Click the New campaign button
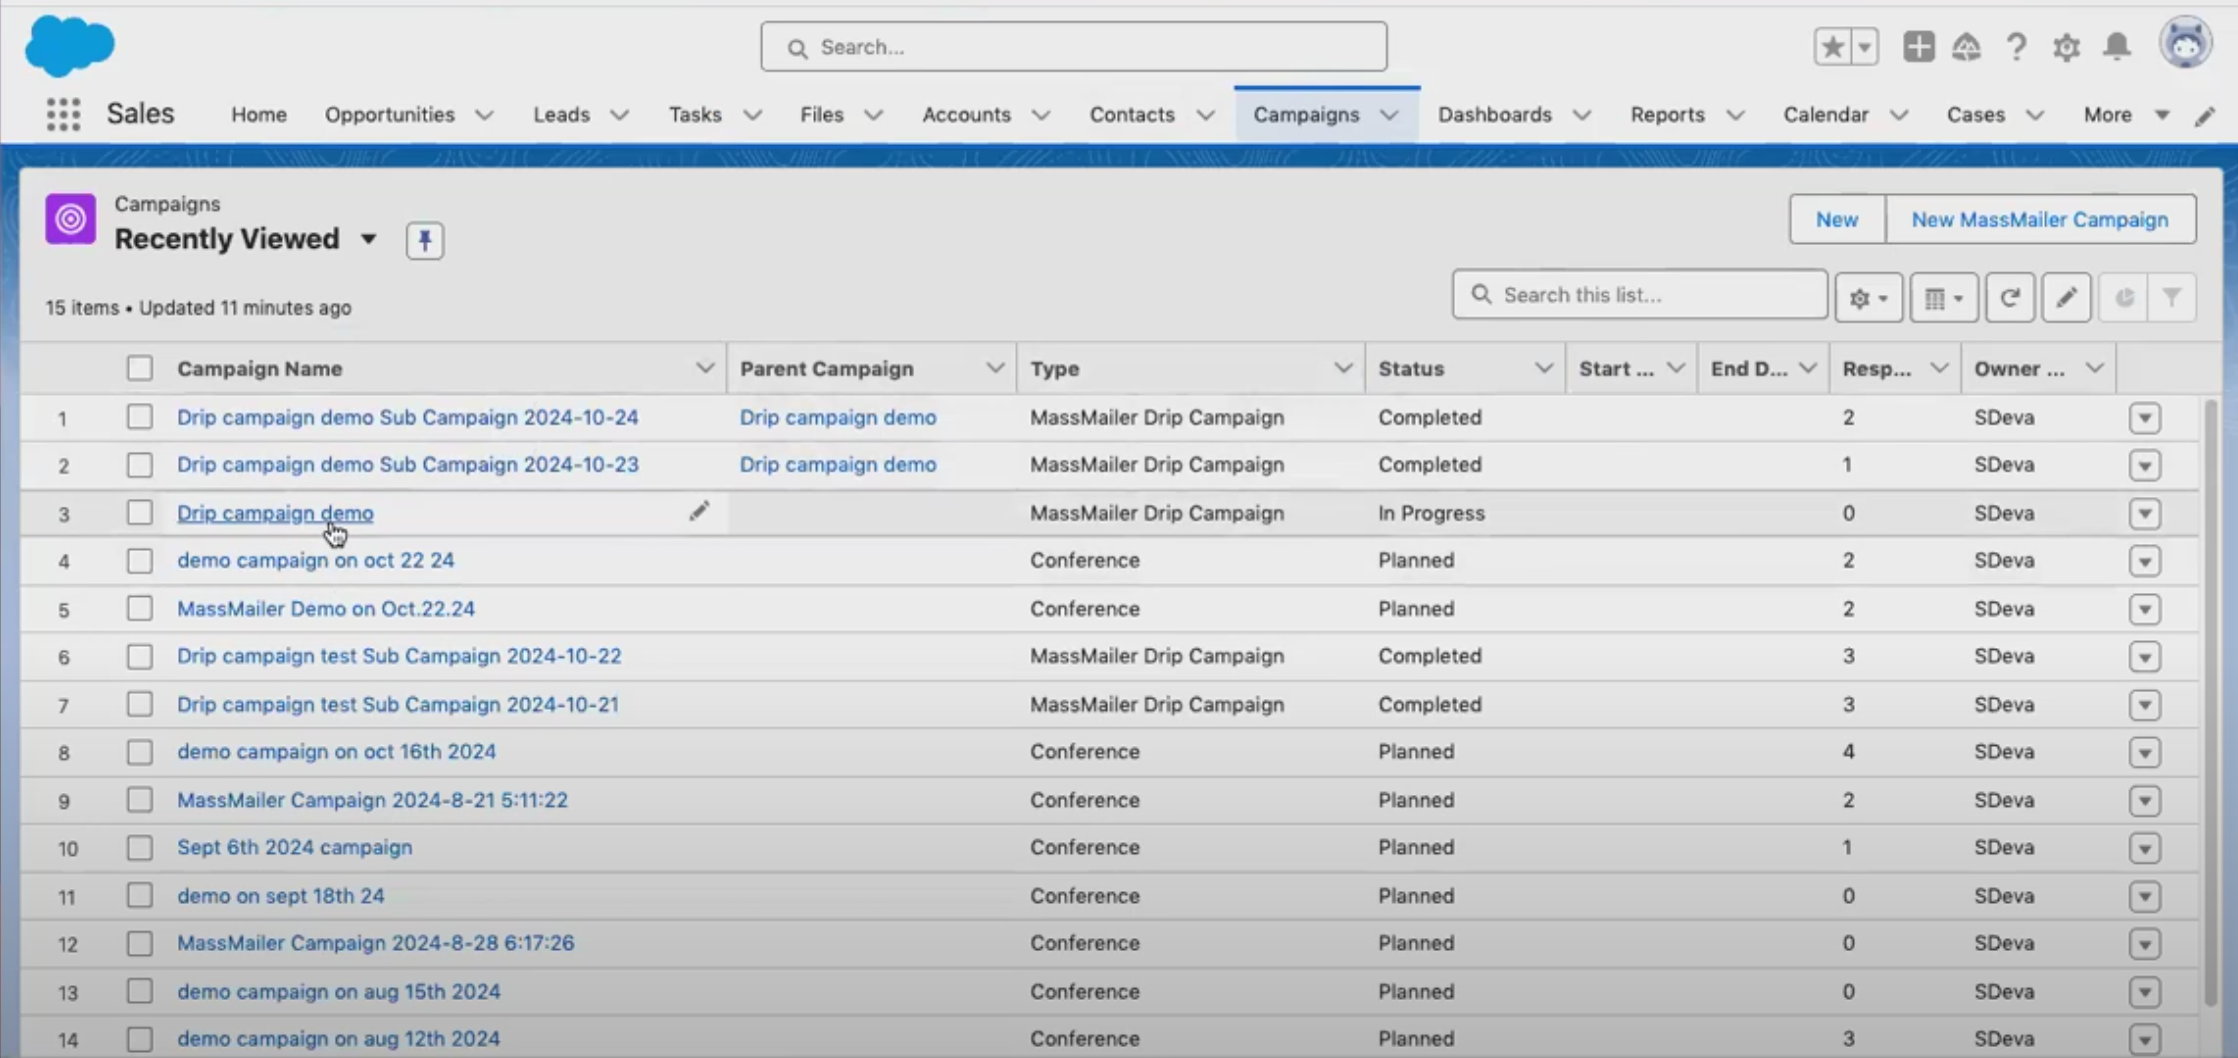2238x1058 pixels. point(1837,219)
